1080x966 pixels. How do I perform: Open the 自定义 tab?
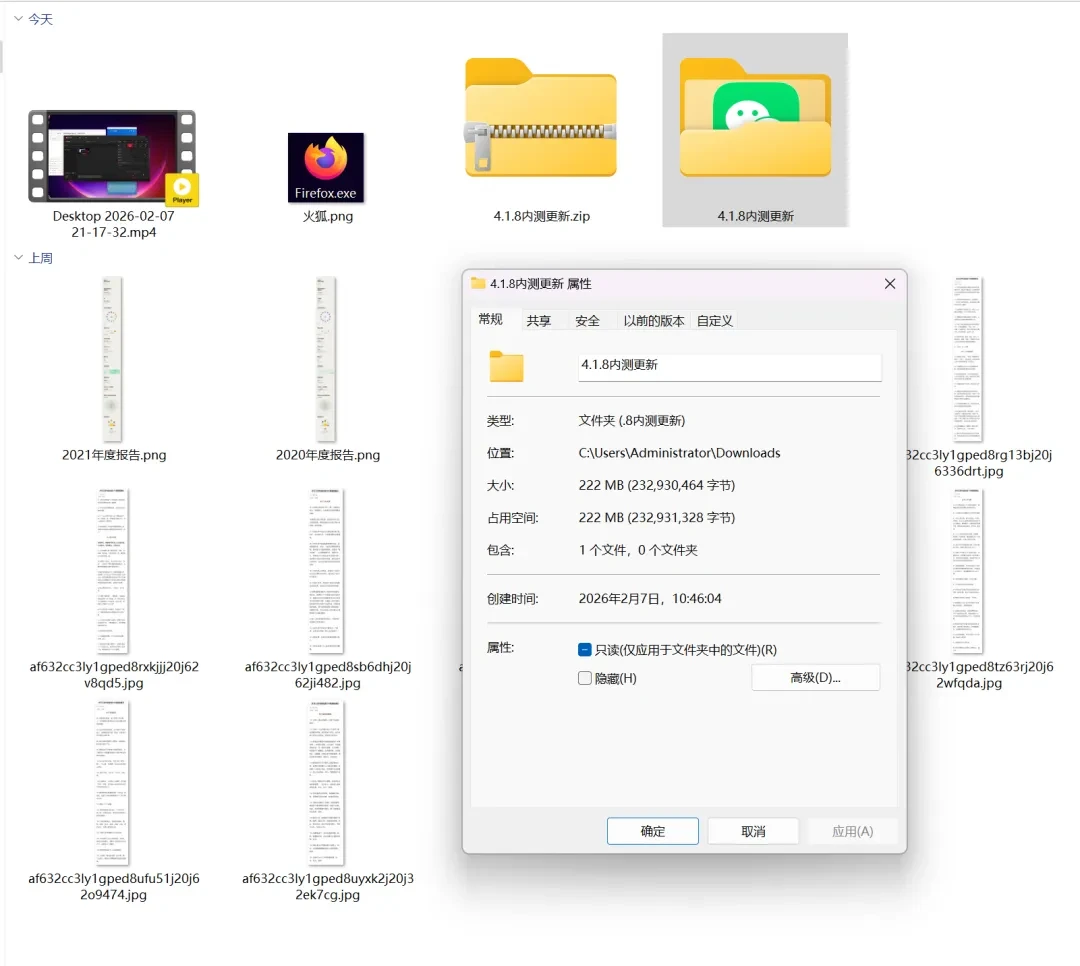(x=714, y=320)
